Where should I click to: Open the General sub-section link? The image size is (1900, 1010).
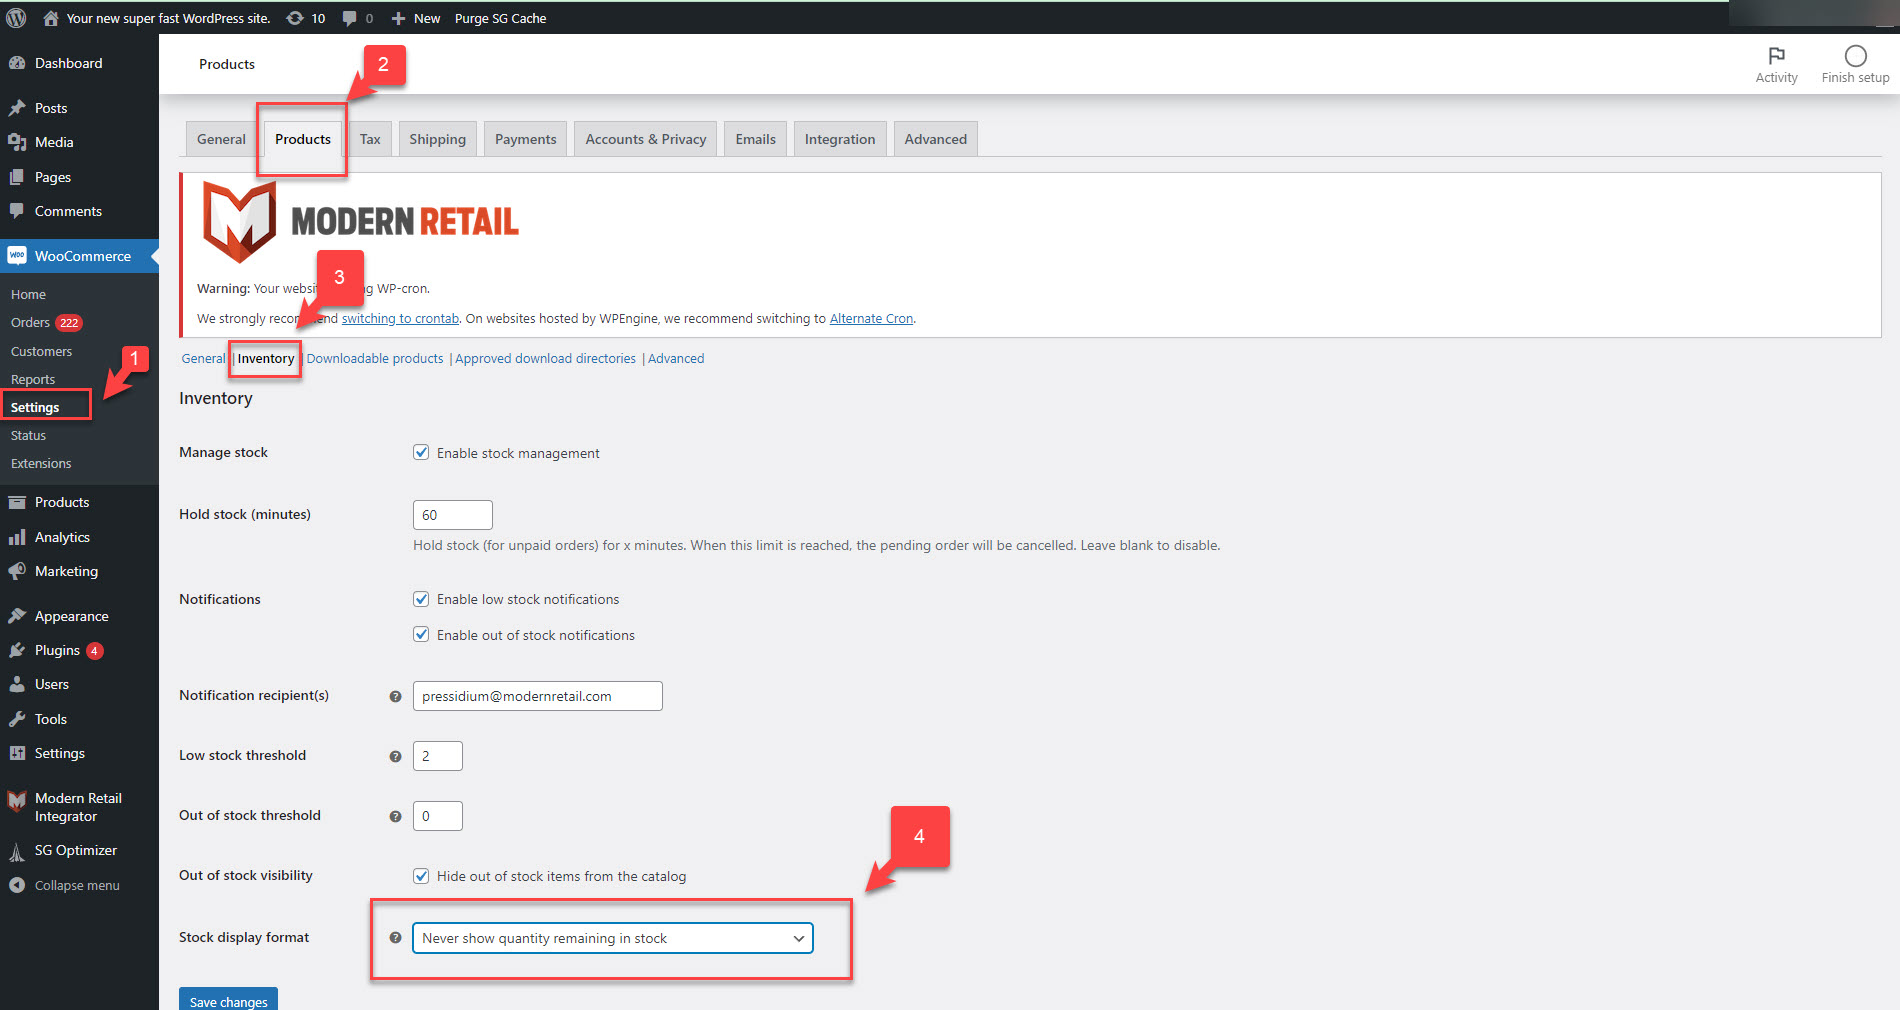[x=203, y=359]
